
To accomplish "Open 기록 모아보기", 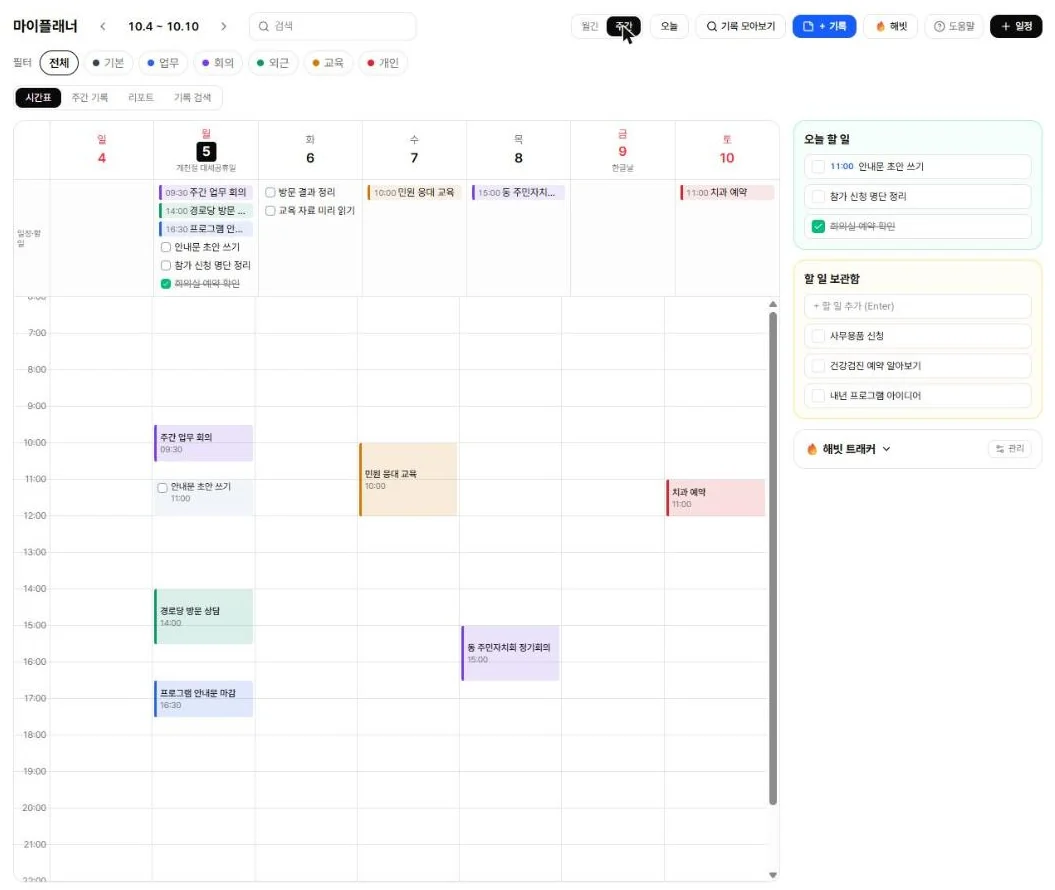I will pos(740,26).
